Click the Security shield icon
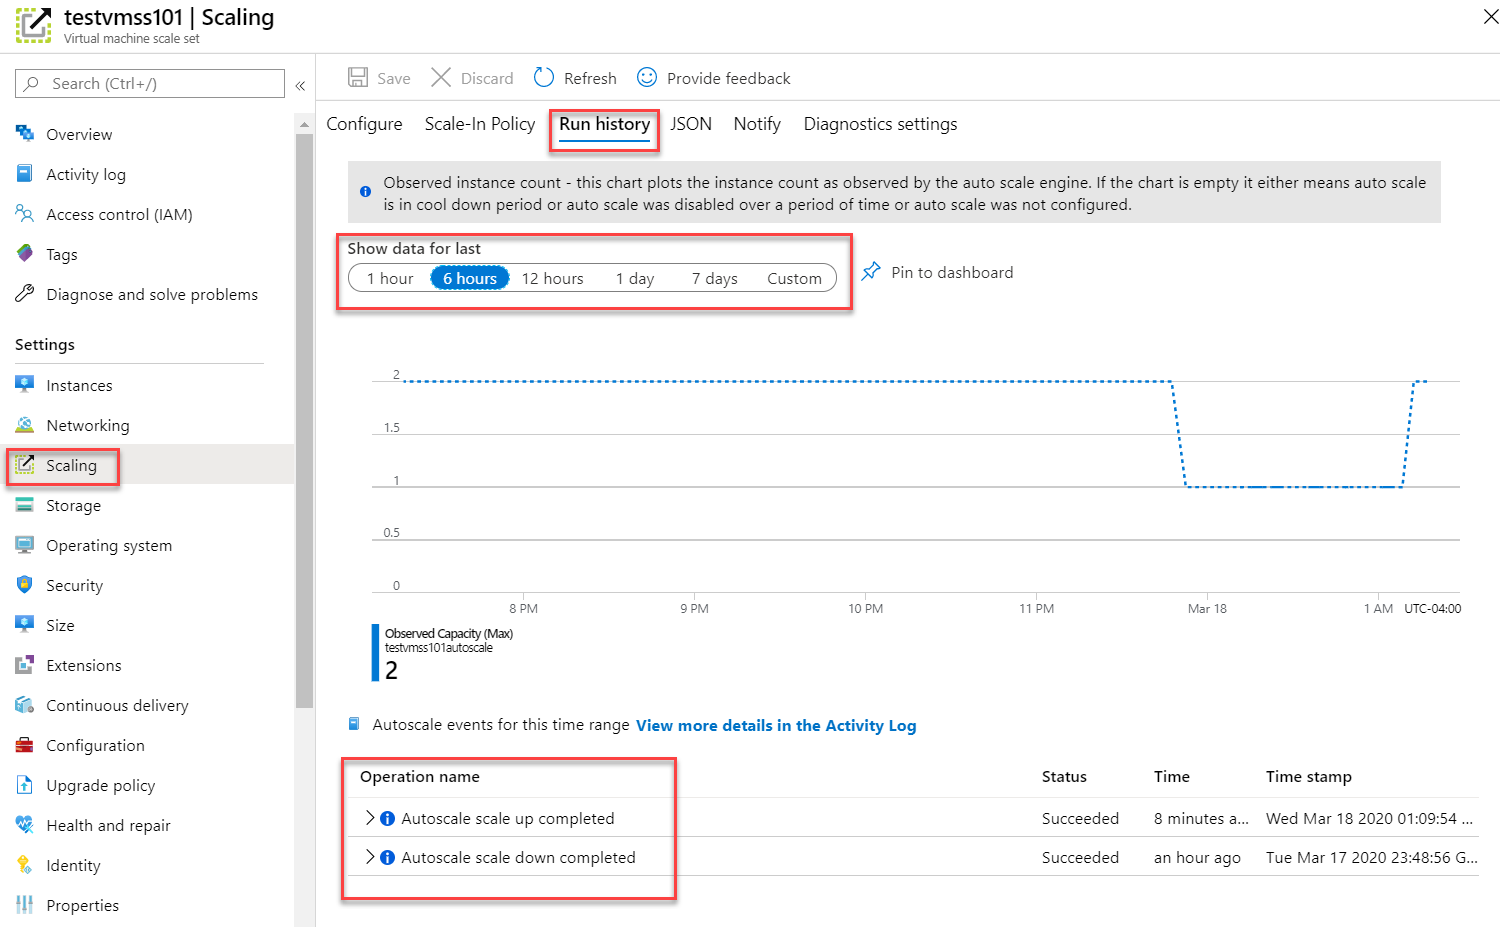1500x927 pixels. tap(25, 584)
